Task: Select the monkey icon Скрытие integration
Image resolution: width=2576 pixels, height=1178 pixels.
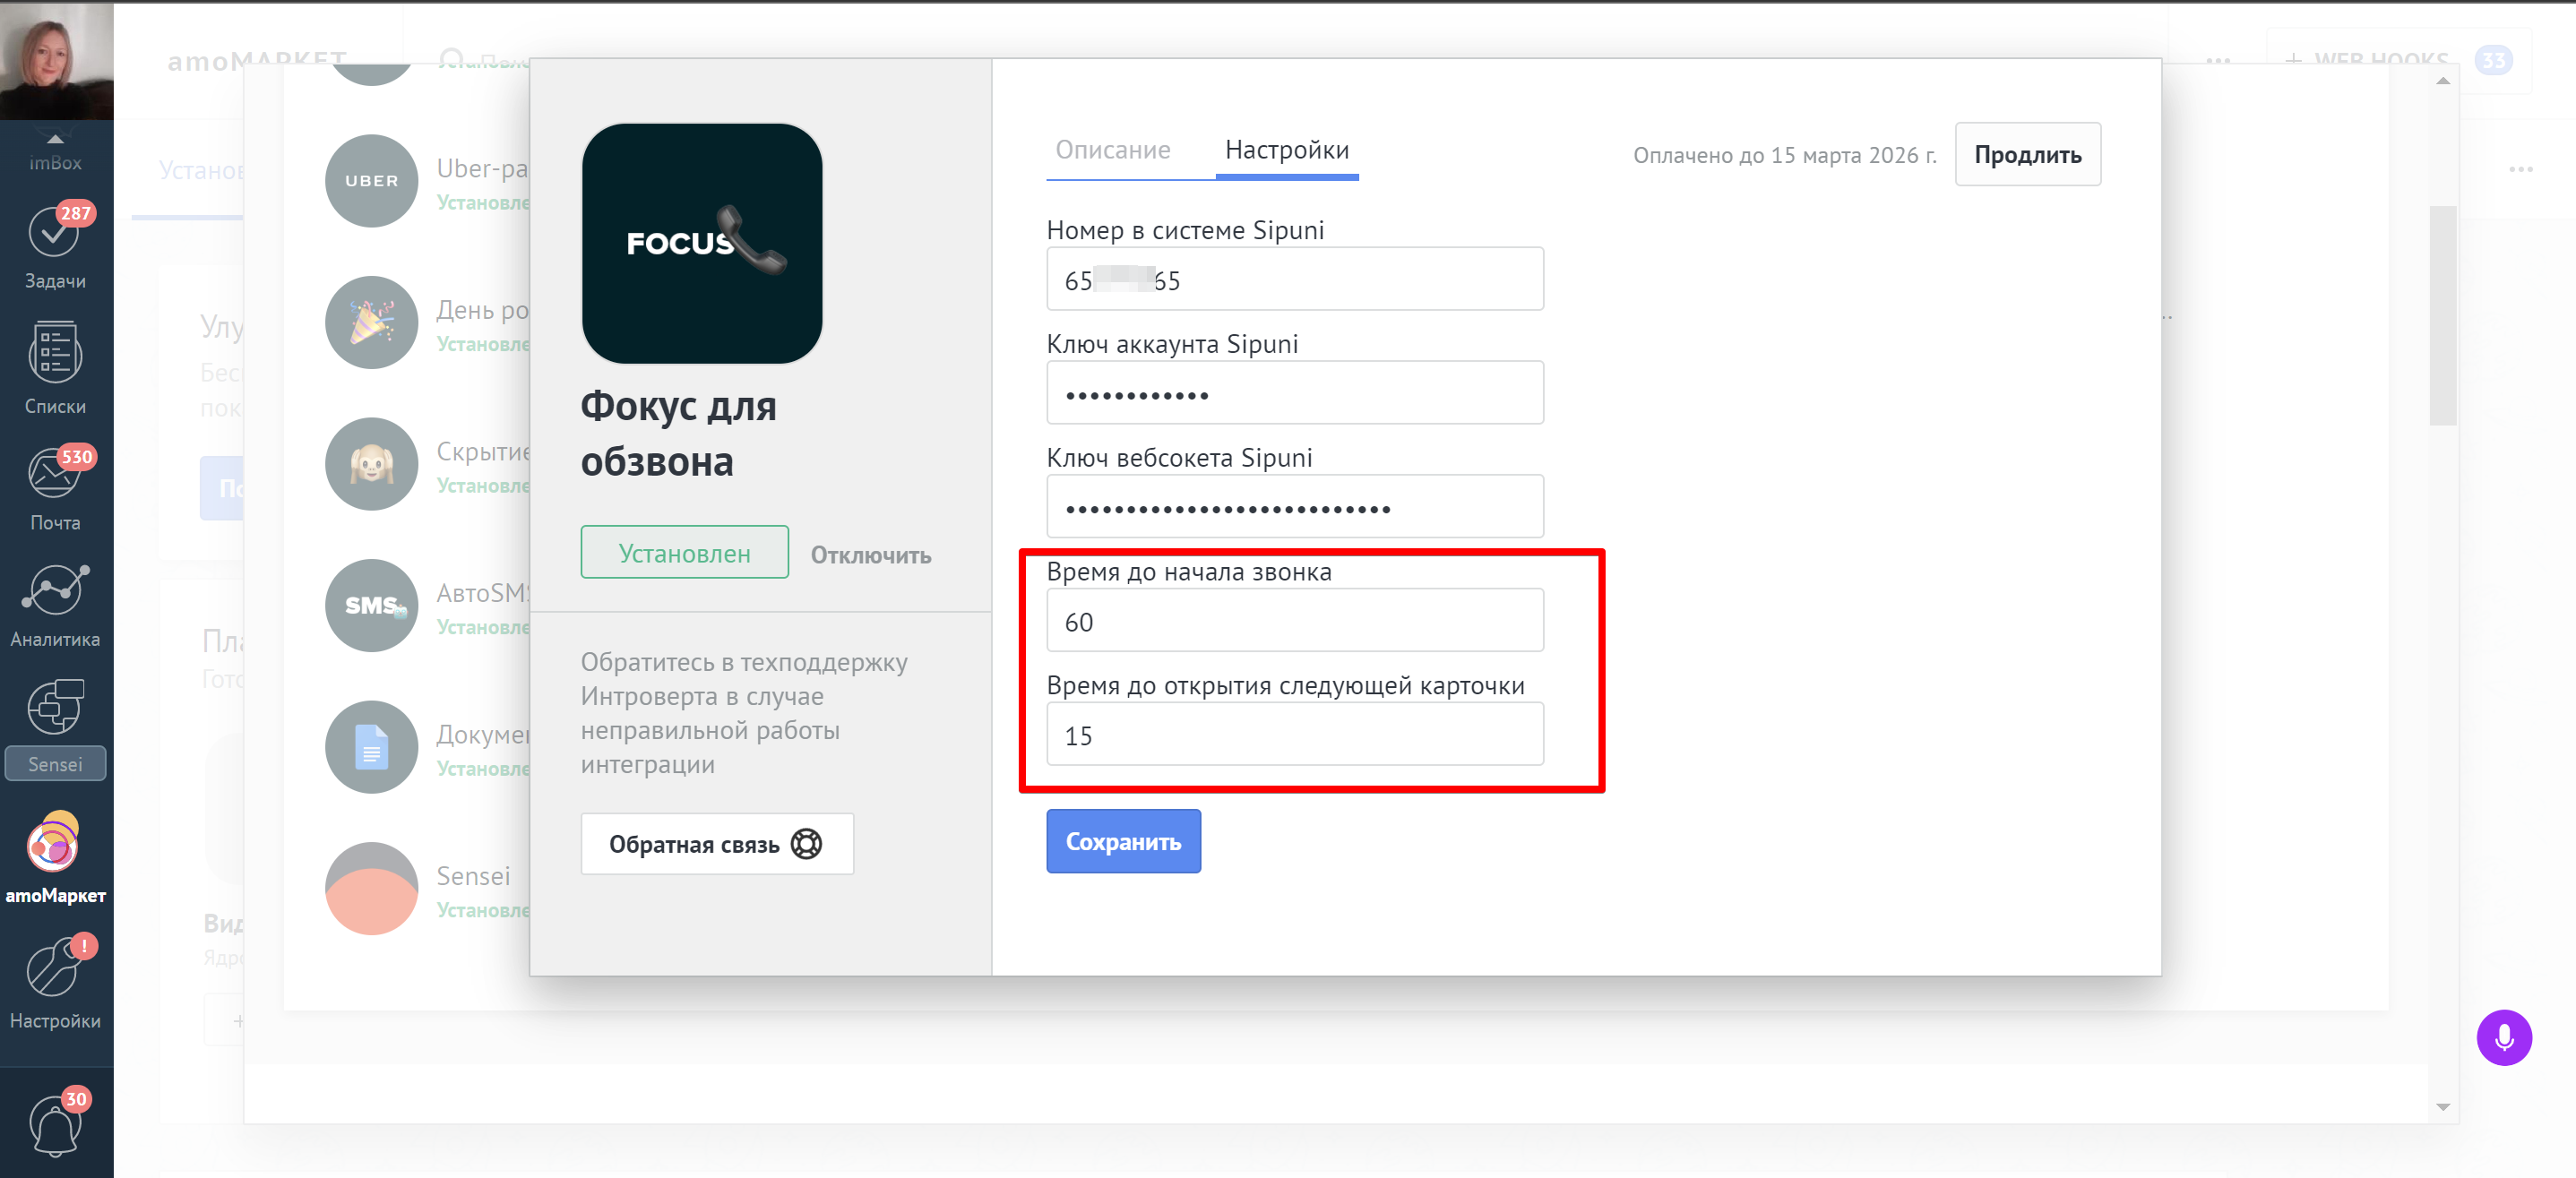Action: click(371, 464)
